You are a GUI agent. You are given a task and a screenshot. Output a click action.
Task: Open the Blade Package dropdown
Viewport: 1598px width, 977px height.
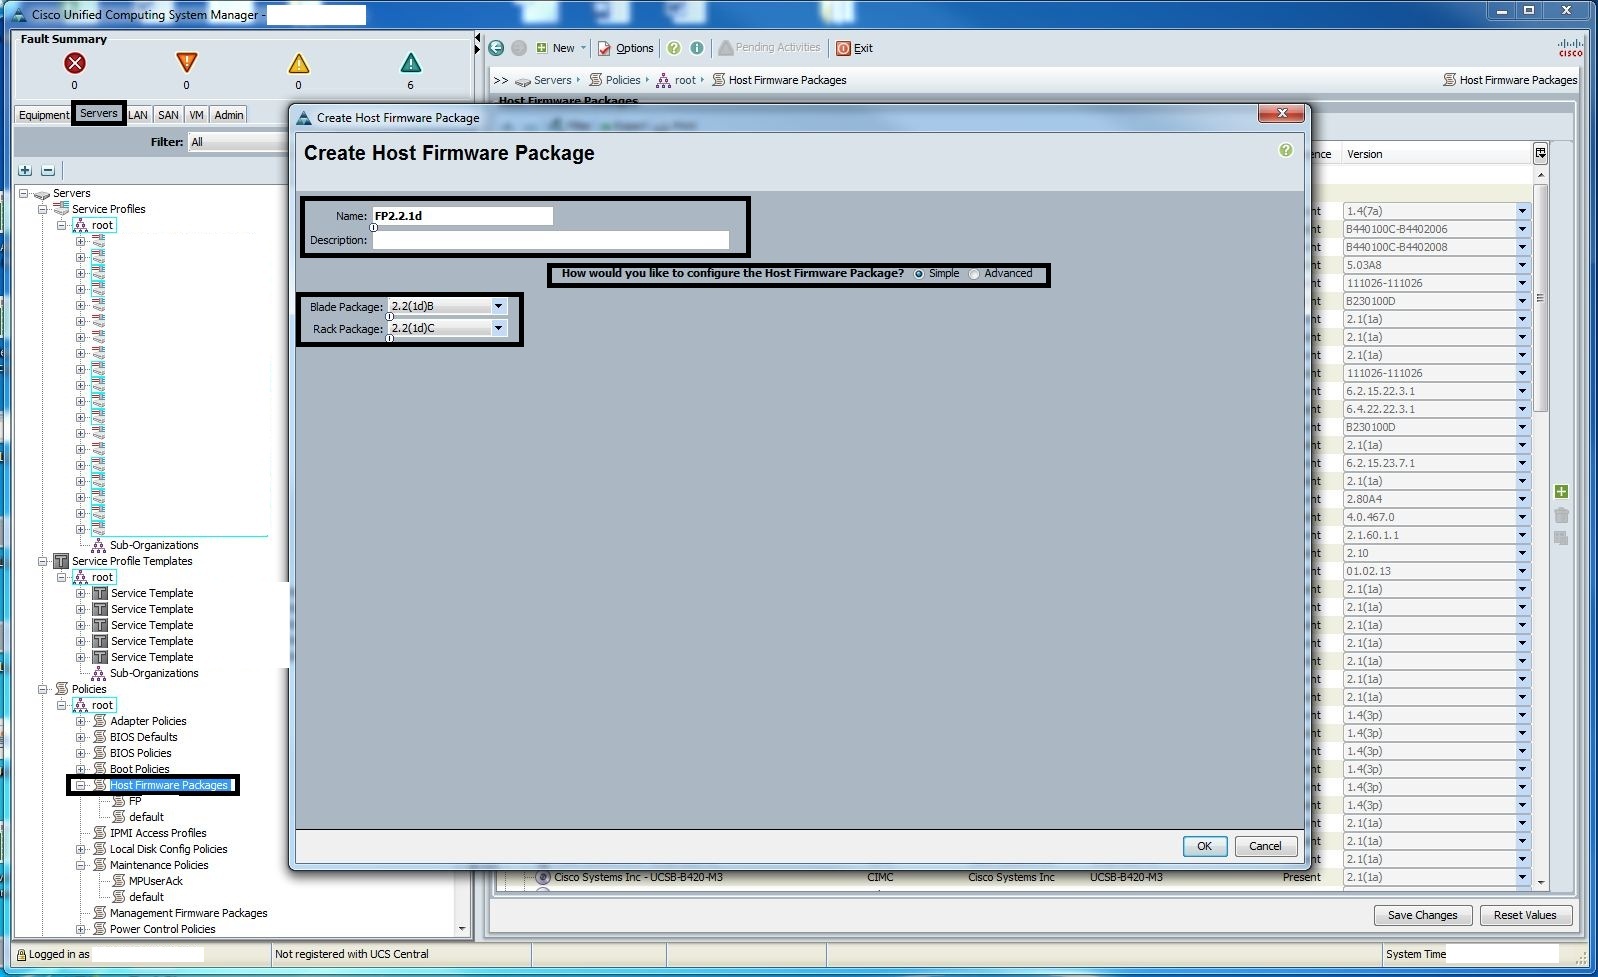[498, 307]
